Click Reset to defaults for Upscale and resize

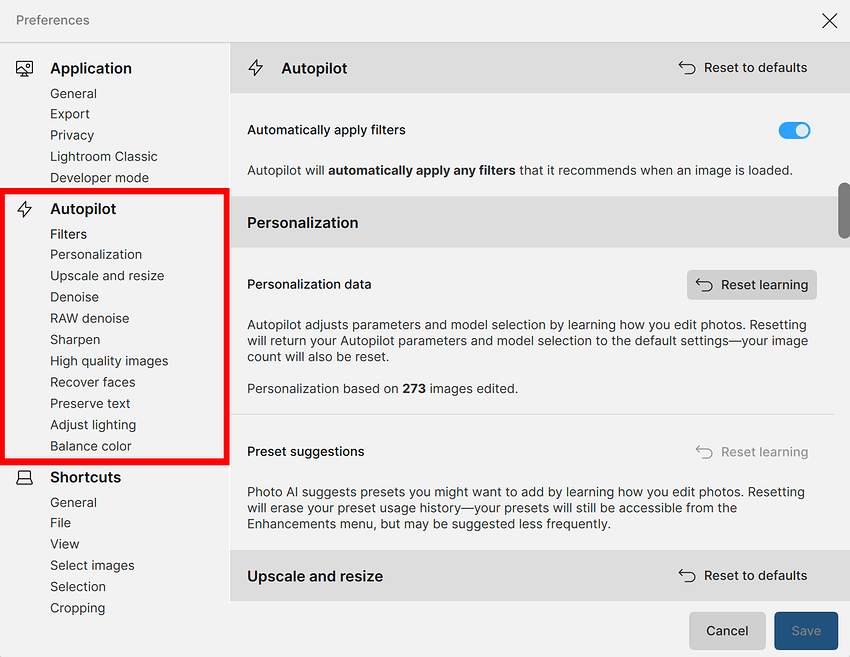point(743,576)
